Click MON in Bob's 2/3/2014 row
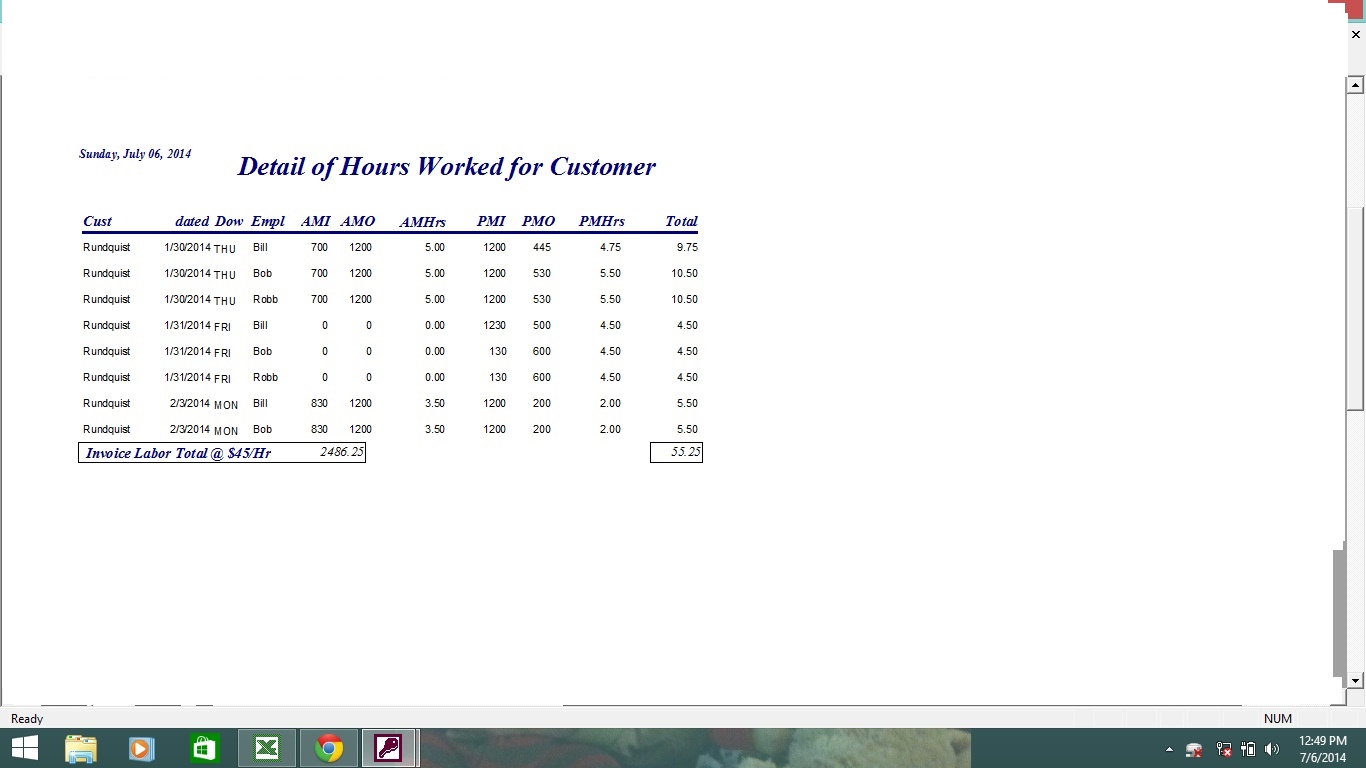 click(226, 432)
